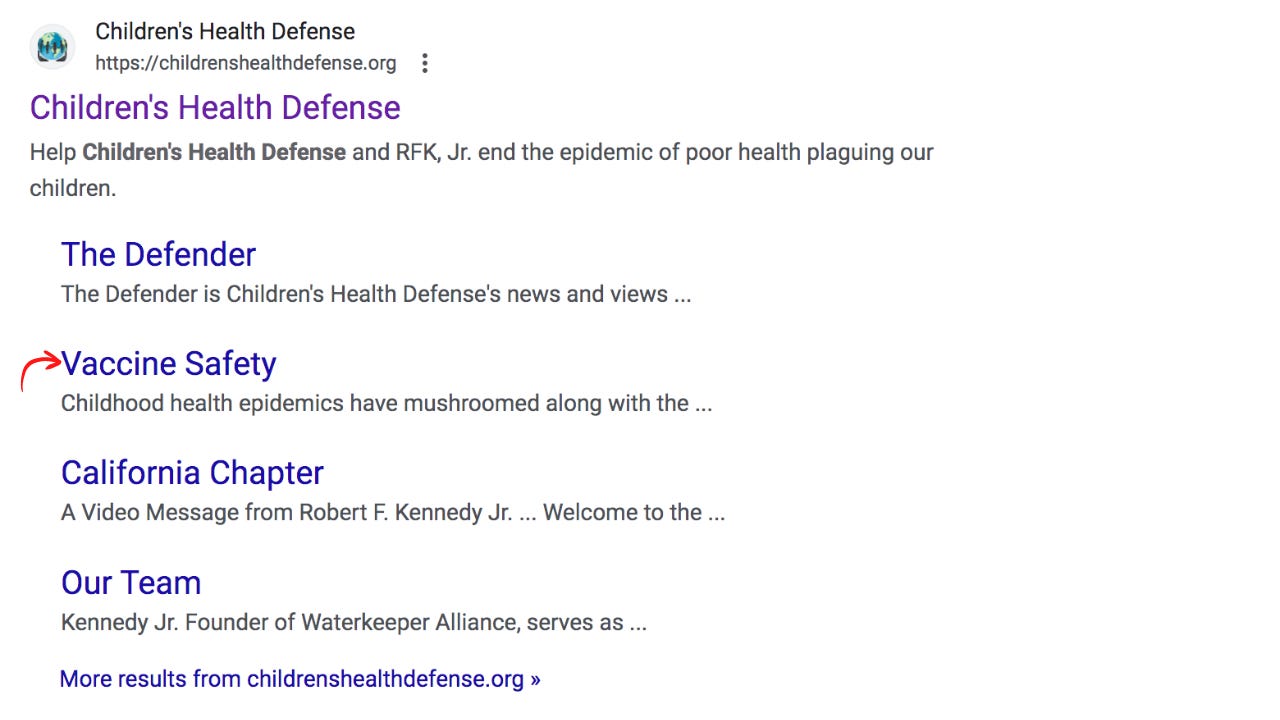The image size is (1280, 720).
Task: Open the Our Team sitelink
Action: (131, 583)
